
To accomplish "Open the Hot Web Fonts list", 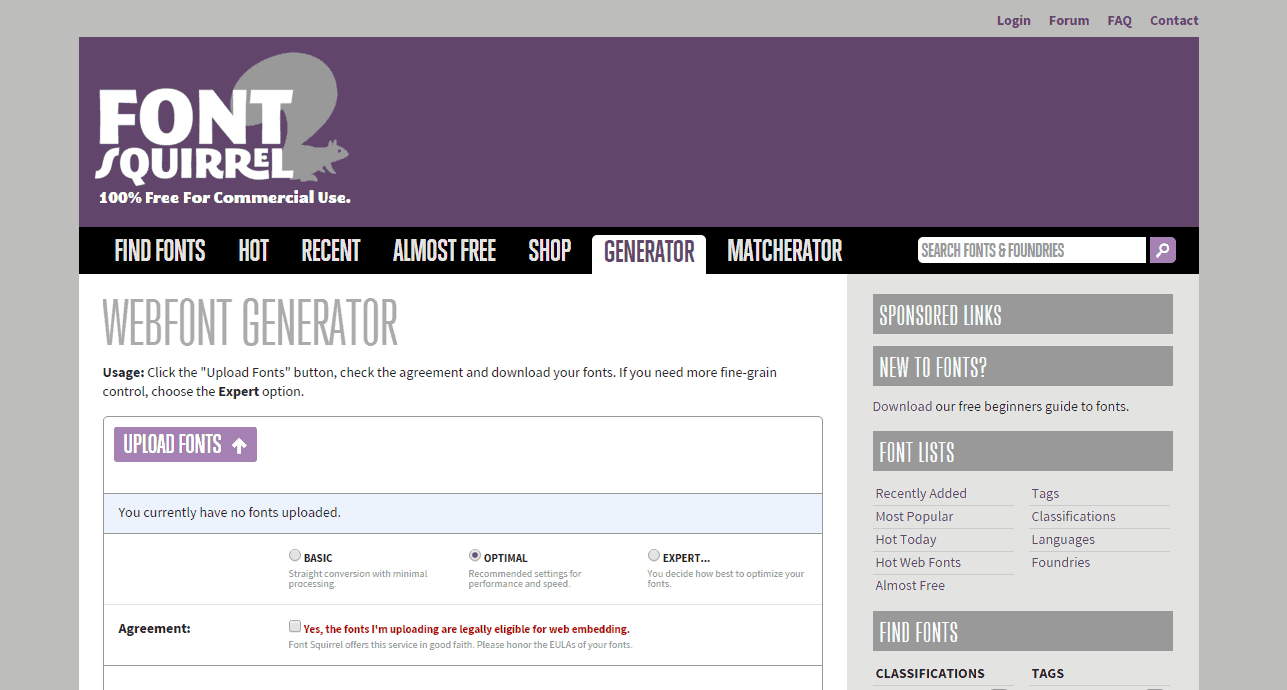I will click(x=918, y=563).
